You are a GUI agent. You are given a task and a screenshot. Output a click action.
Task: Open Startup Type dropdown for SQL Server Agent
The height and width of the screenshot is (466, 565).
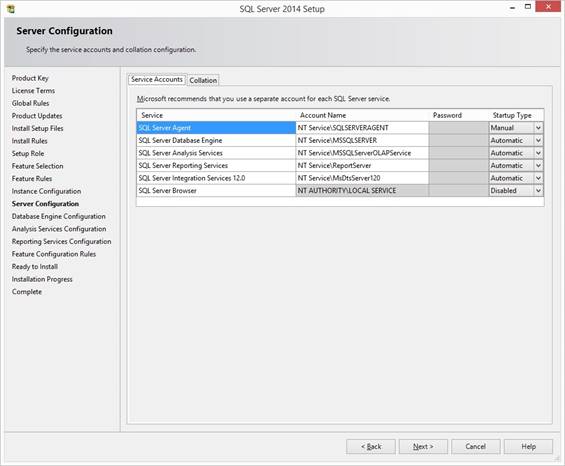coord(538,128)
